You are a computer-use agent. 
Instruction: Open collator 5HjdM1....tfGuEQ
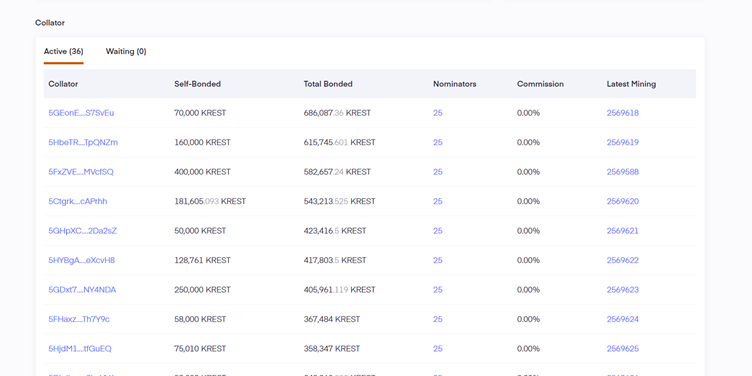click(x=80, y=349)
